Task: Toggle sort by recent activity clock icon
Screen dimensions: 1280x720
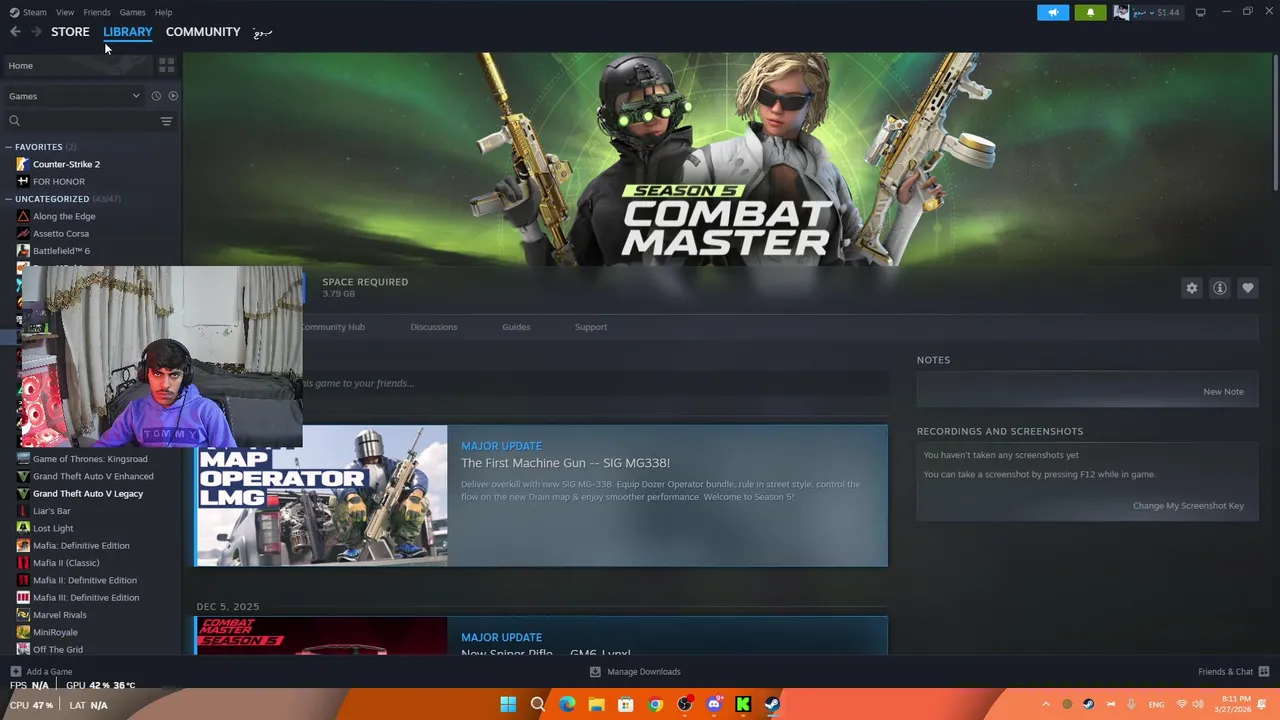Action: click(x=156, y=96)
